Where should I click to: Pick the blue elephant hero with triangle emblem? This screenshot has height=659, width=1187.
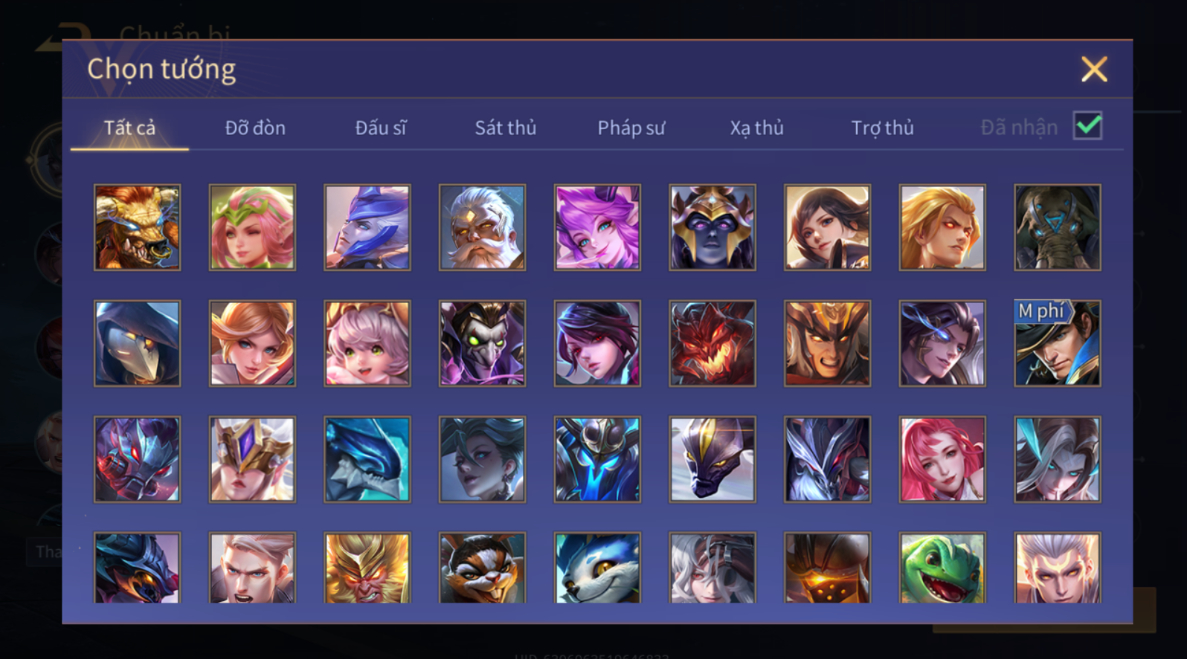1058,228
